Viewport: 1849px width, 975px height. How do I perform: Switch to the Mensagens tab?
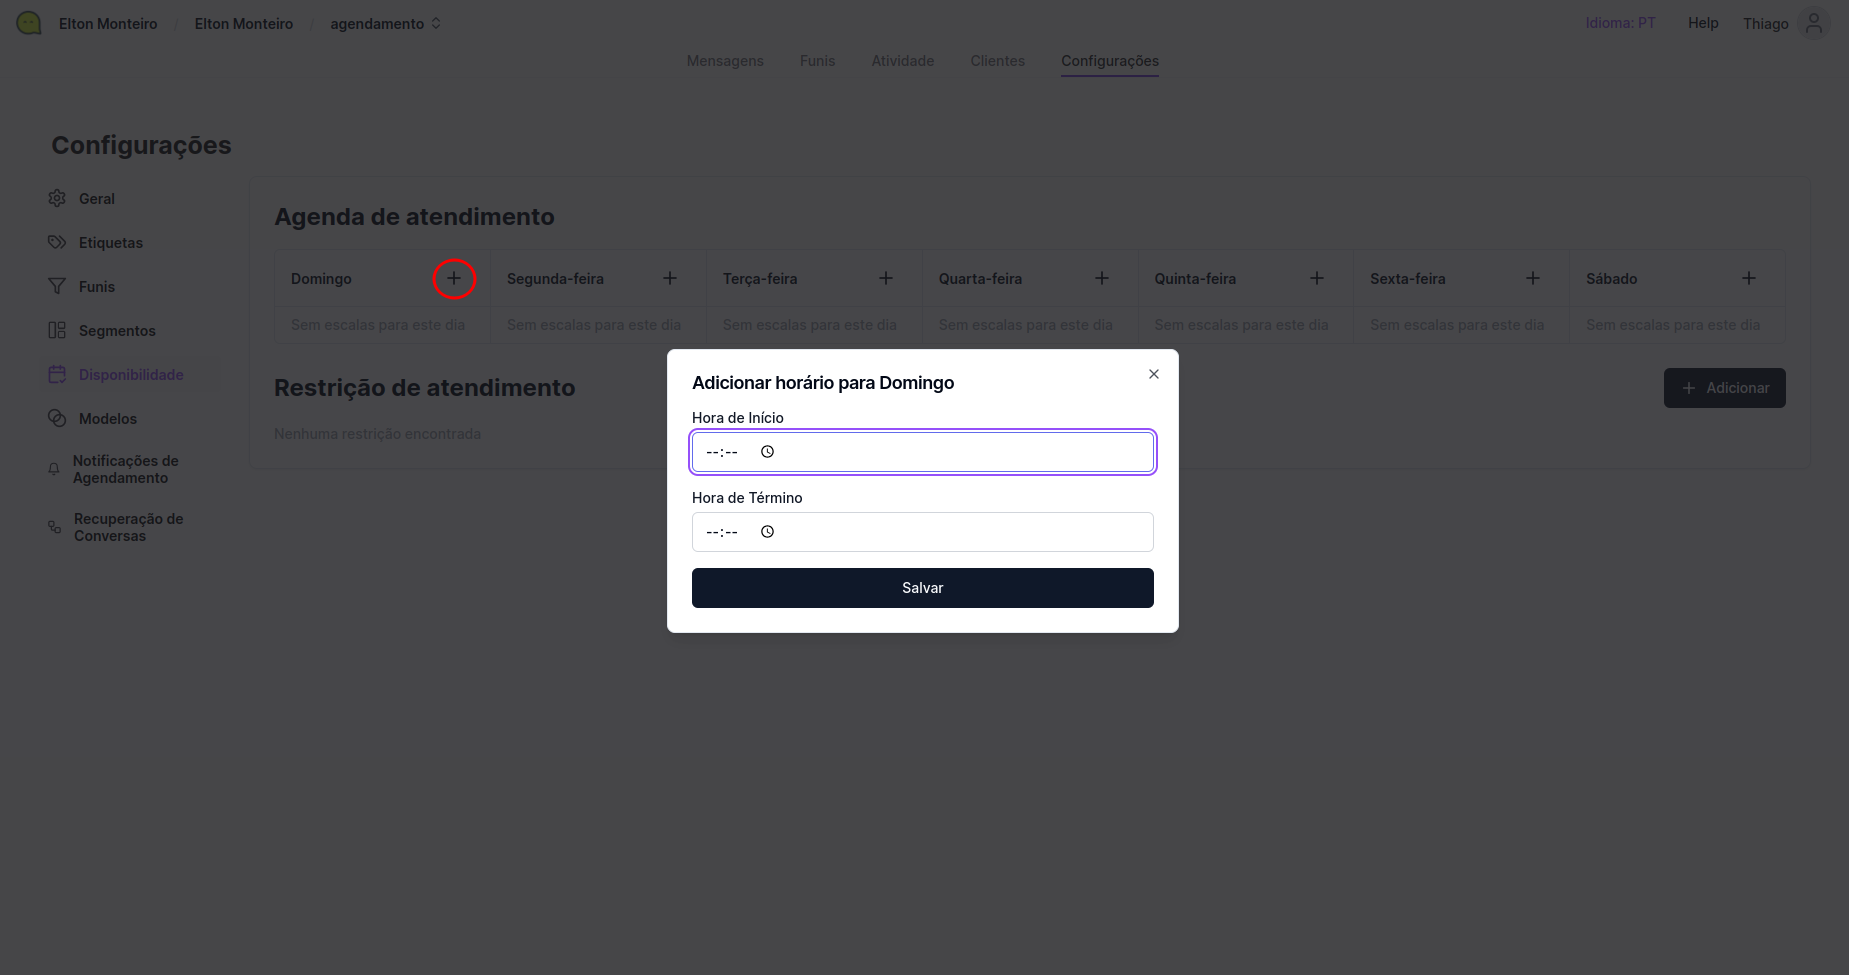click(x=725, y=61)
